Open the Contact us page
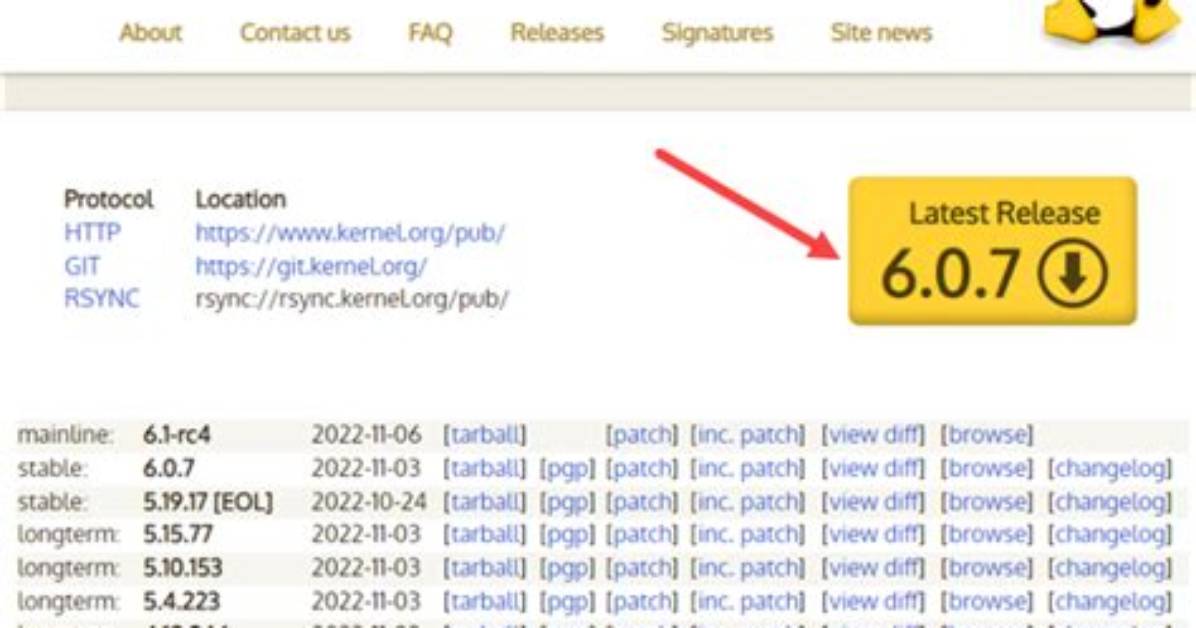This screenshot has height=628, width=1196. click(295, 33)
